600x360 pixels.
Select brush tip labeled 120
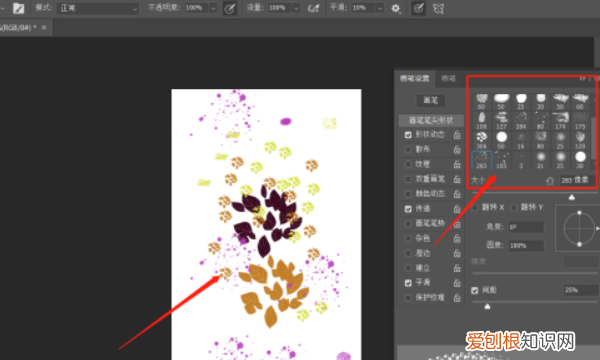pyautogui.click(x=580, y=140)
